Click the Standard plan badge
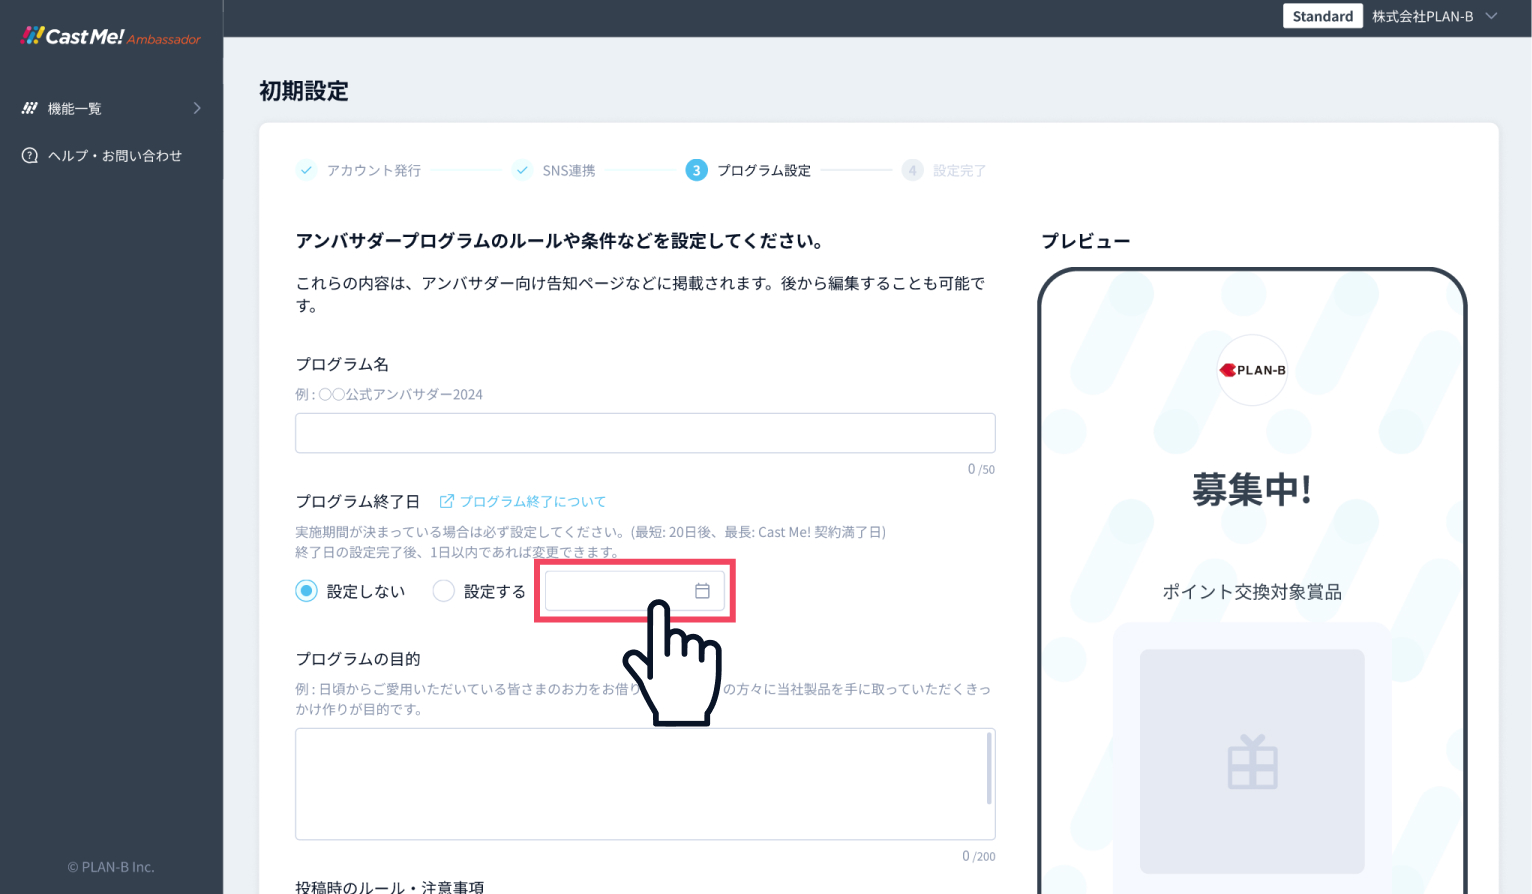1532x894 pixels. [1322, 16]
